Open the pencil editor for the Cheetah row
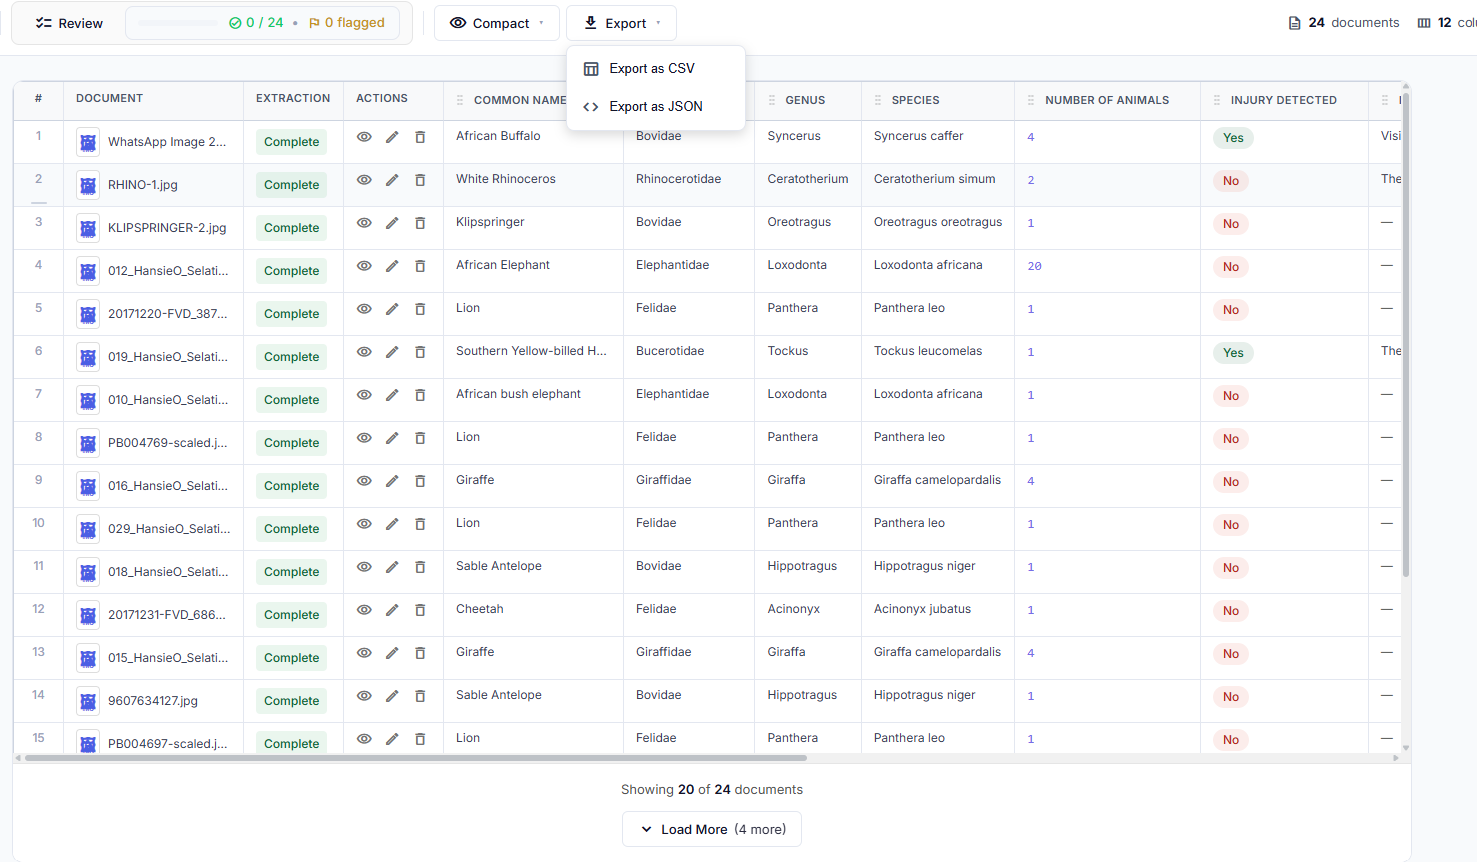Screen dimensions: 1477x862 (392, 610)
